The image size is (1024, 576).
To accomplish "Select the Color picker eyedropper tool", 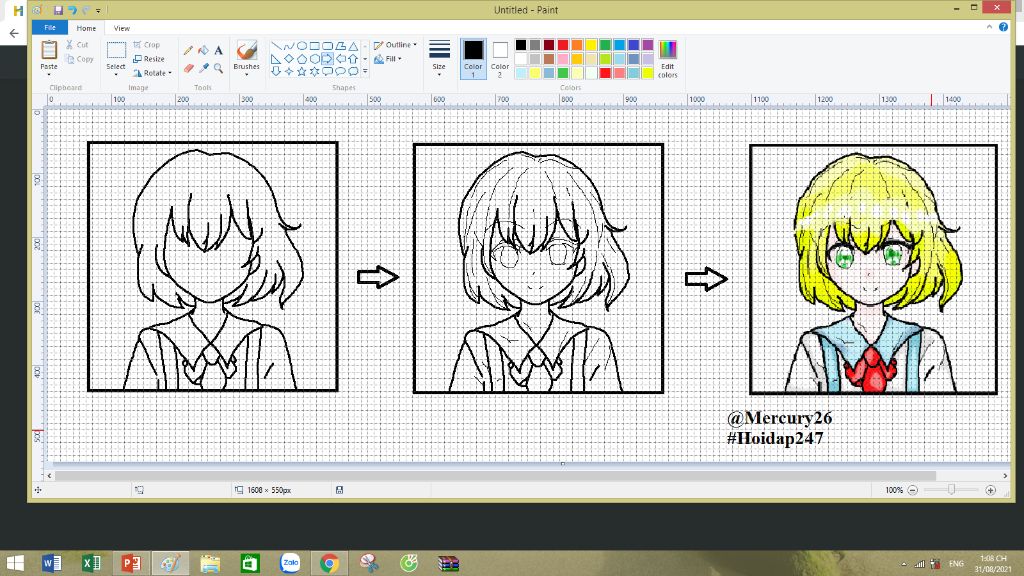I will click(204, 68).
